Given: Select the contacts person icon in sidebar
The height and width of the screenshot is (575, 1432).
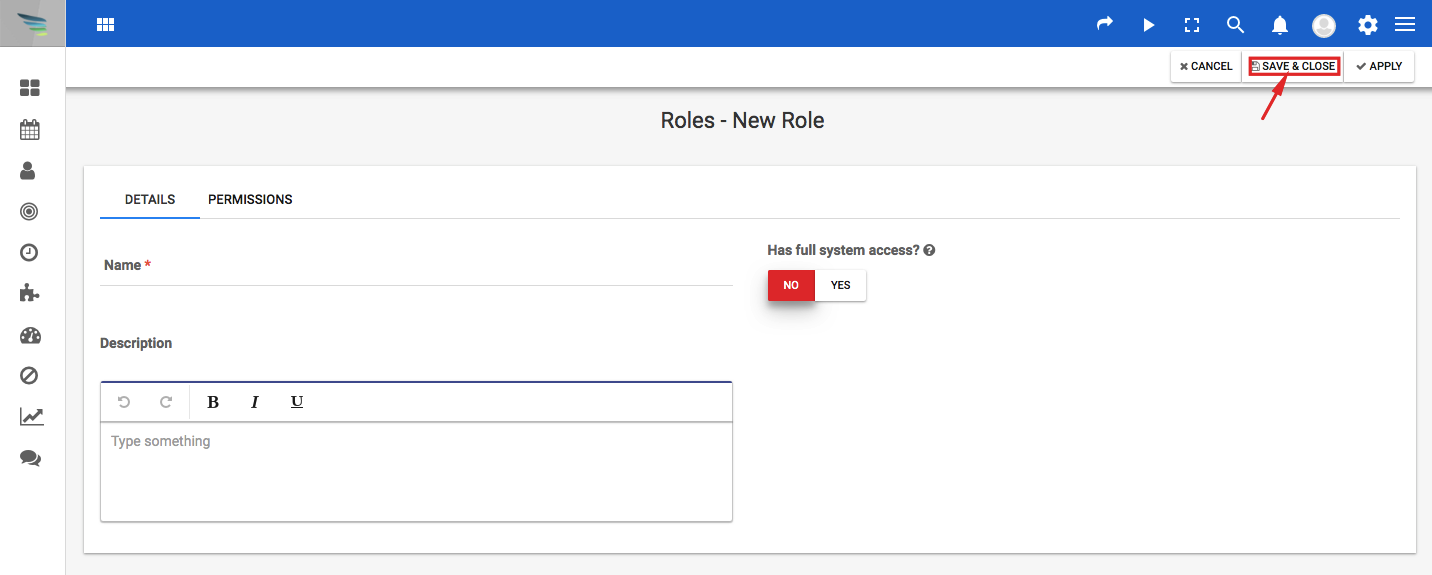Looking at the screenshot, I should [x=29, y=170].
